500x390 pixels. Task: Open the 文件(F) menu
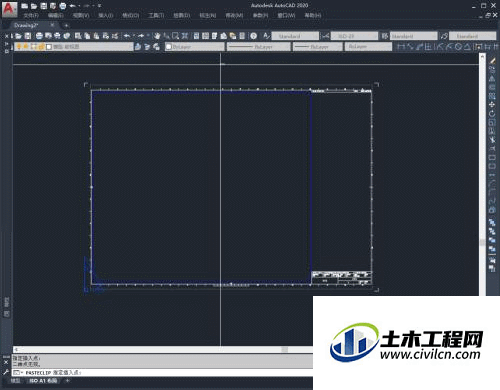[x=31, y=15]
